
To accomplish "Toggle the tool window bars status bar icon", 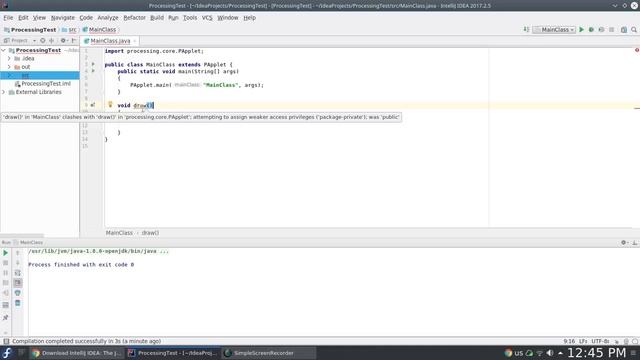I will 6,341.
